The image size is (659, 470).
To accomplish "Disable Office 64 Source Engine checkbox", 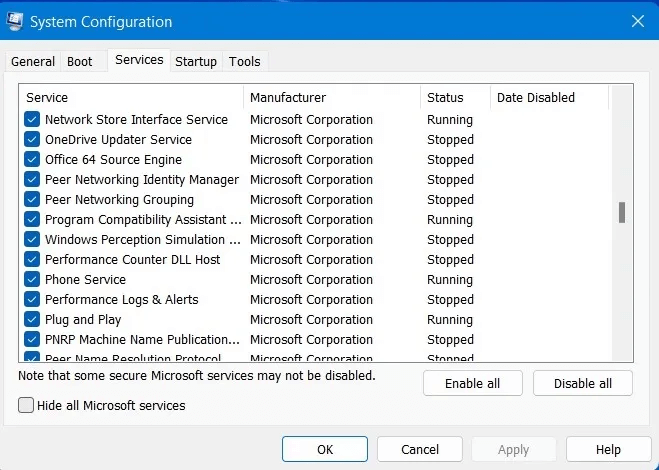I will click(x=32, y=160).
